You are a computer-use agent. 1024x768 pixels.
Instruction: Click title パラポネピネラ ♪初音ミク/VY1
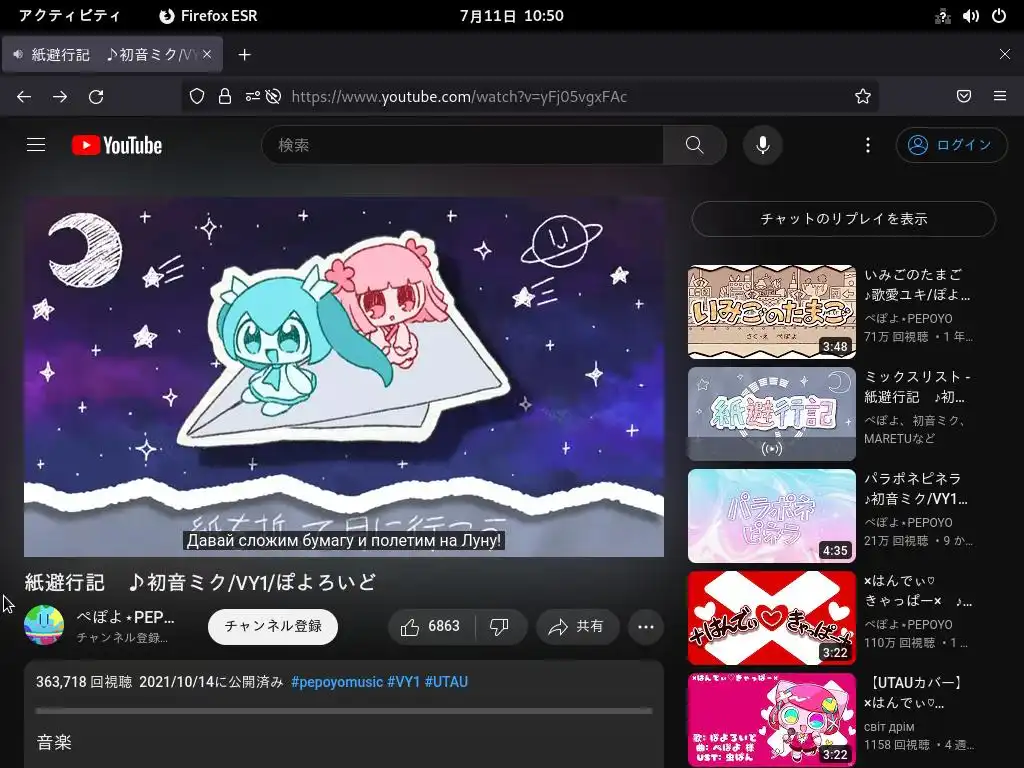pyautogui.click(x=916, y=488)
